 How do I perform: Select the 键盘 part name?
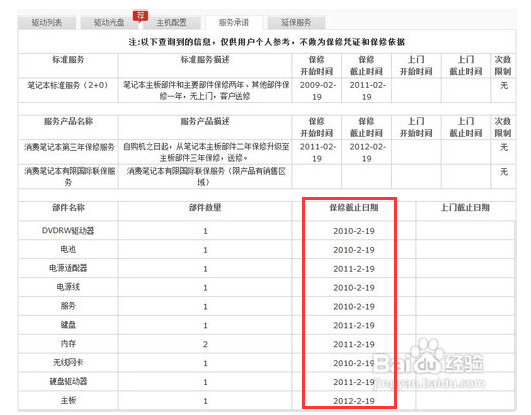point(68,325)
